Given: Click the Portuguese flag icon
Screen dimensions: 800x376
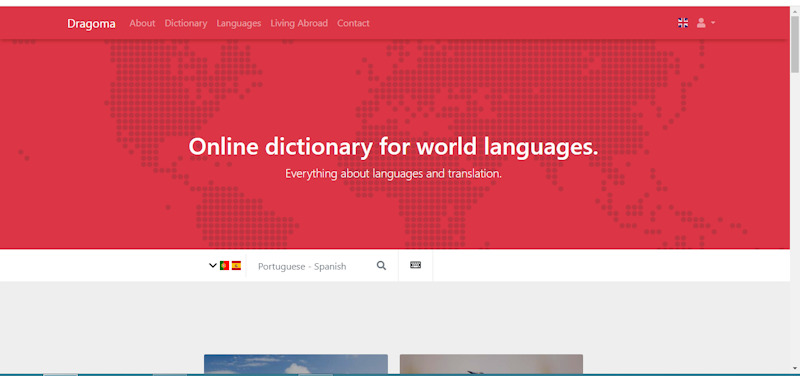Looking at the screenshot, I should click(x=224, y=265).
